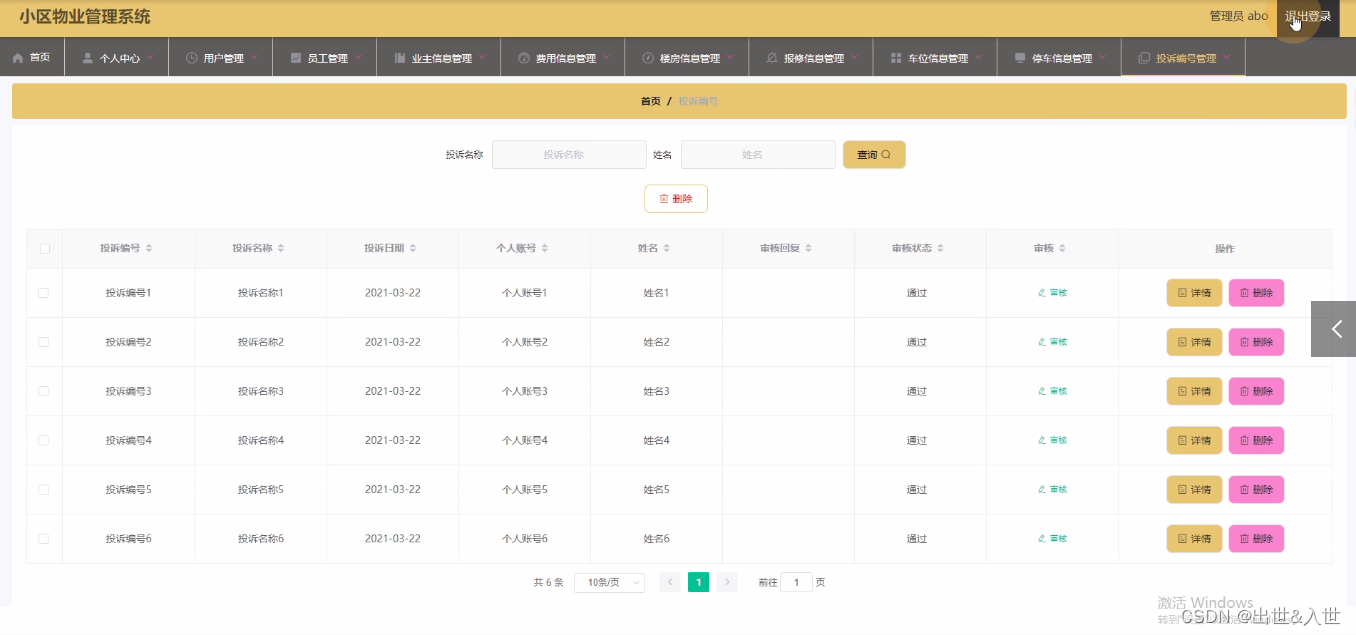
Task: Expand the 用户管理 menu arrow
Action: [254, 57]
